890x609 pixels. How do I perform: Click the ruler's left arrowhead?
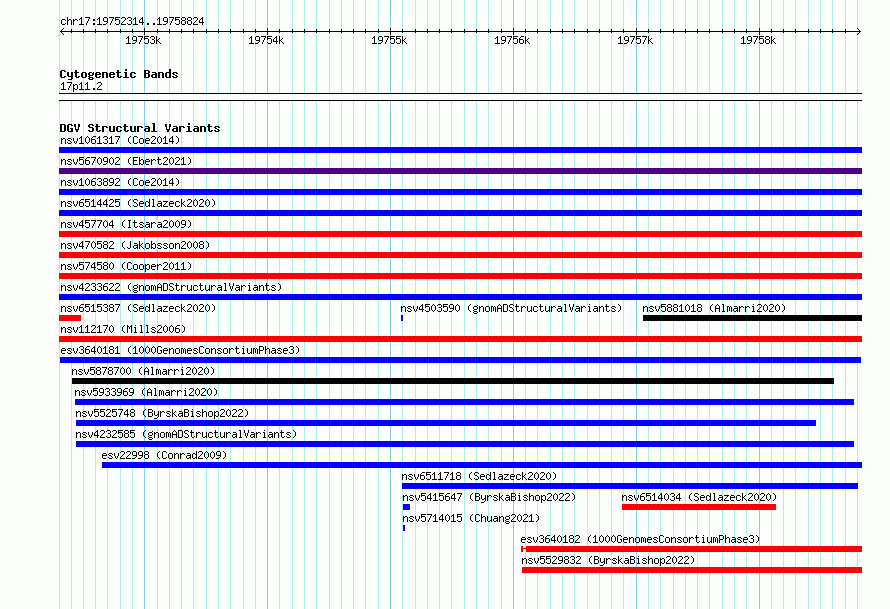(x=62, y=31)
